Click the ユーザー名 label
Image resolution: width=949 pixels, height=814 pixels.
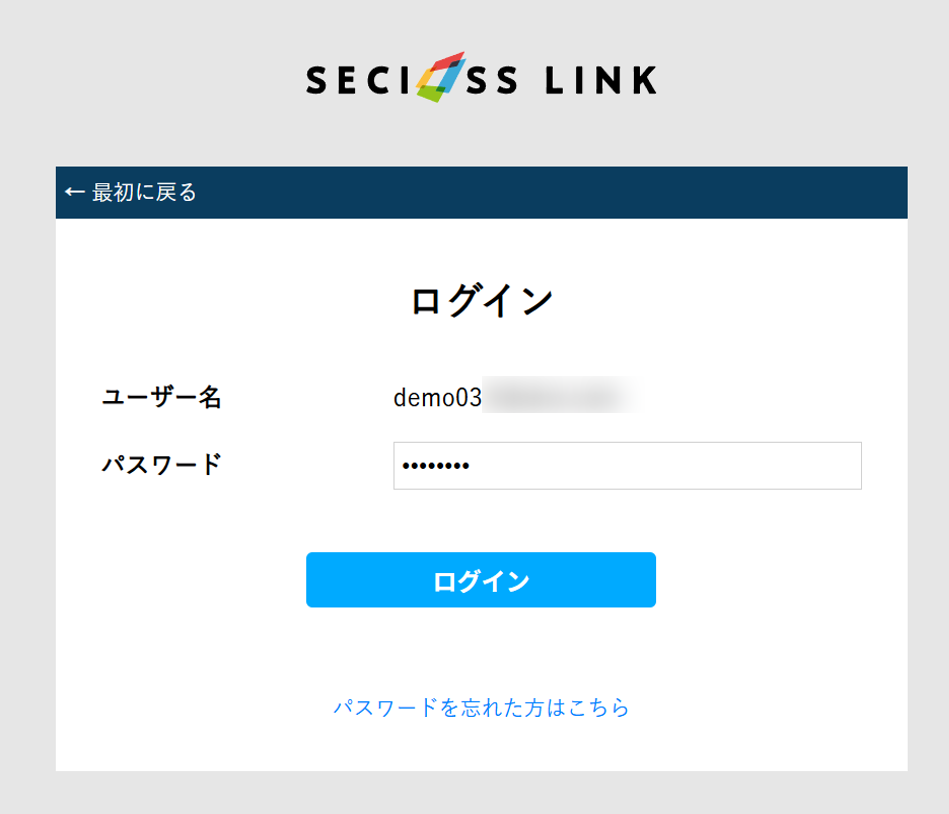(x=162, y=398)
